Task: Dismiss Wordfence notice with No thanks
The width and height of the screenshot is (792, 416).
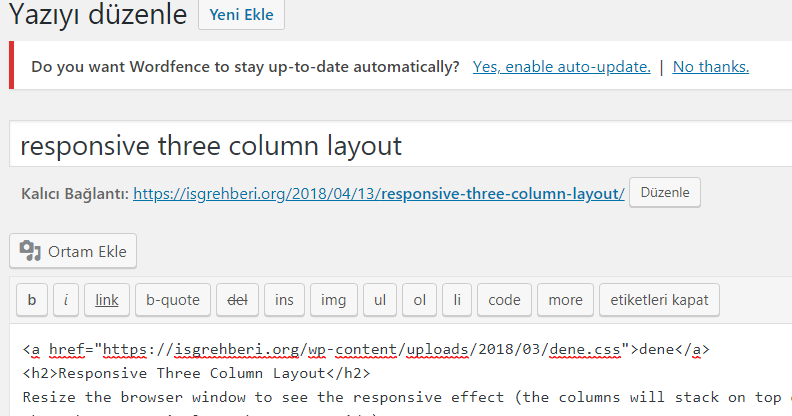Action: click(x=711, y=67)
